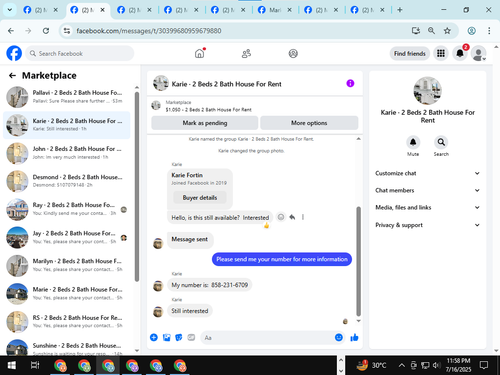Reply to the 'Hello, is this still available' message
The image size is (500, 375).
click(292, 217)
